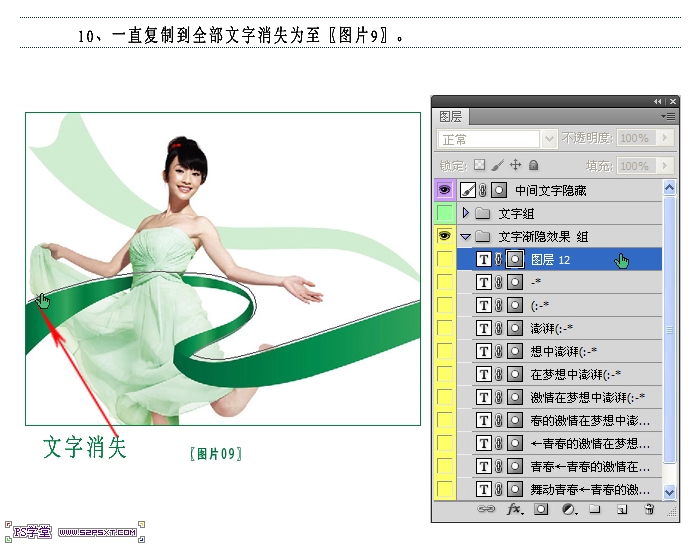
Task: Hide the 中间文字隐藏 layer via eye icon
Action: [445, 190]
